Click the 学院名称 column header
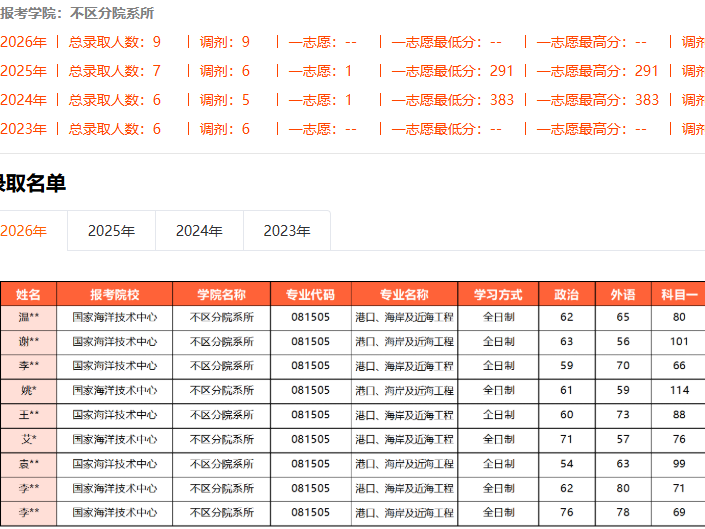Screen dimensions: 705x529 point(222,294)
